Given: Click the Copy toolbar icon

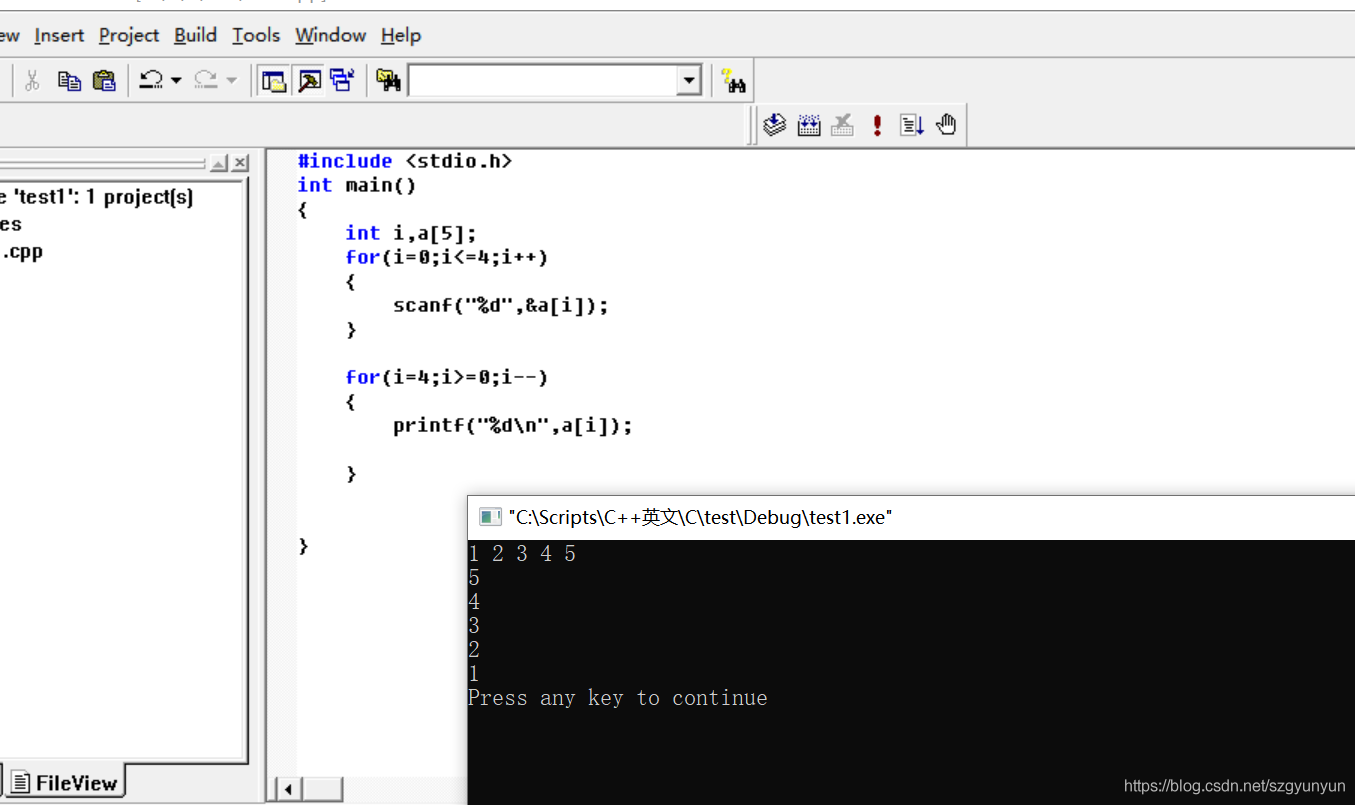Looking at the screenshot, I should [x=69, y=81].
